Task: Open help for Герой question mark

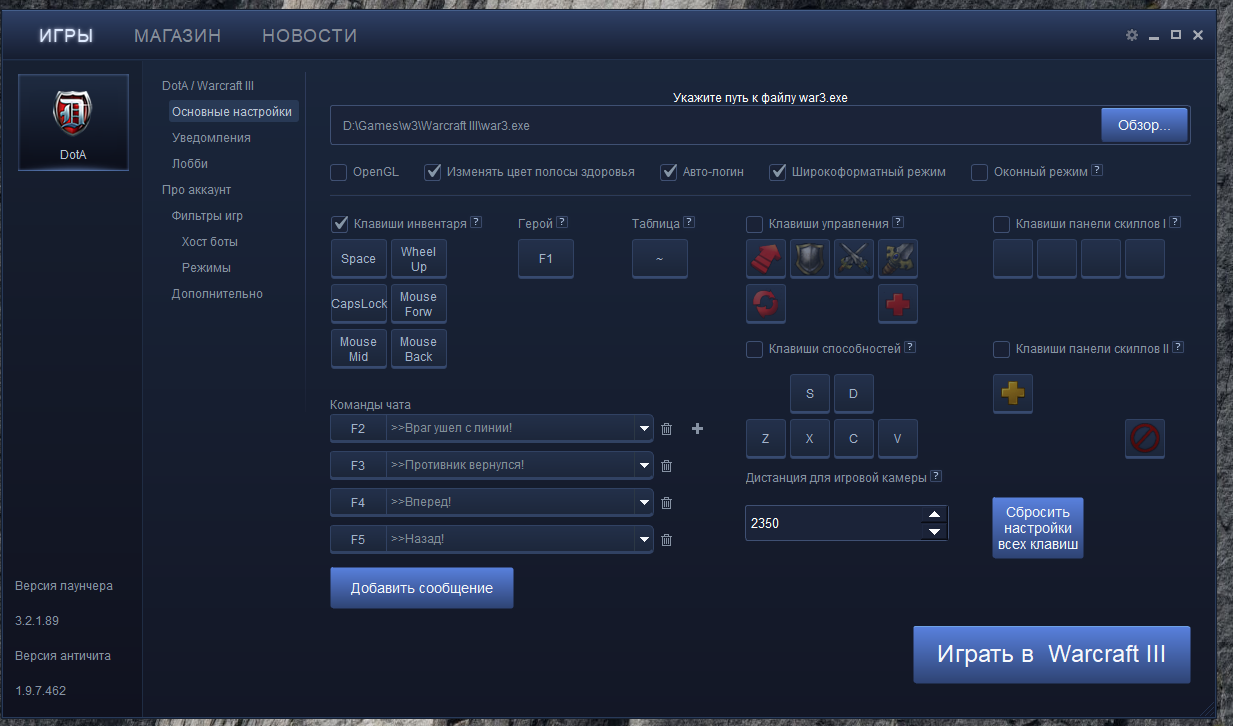Action: click(562, 222)
